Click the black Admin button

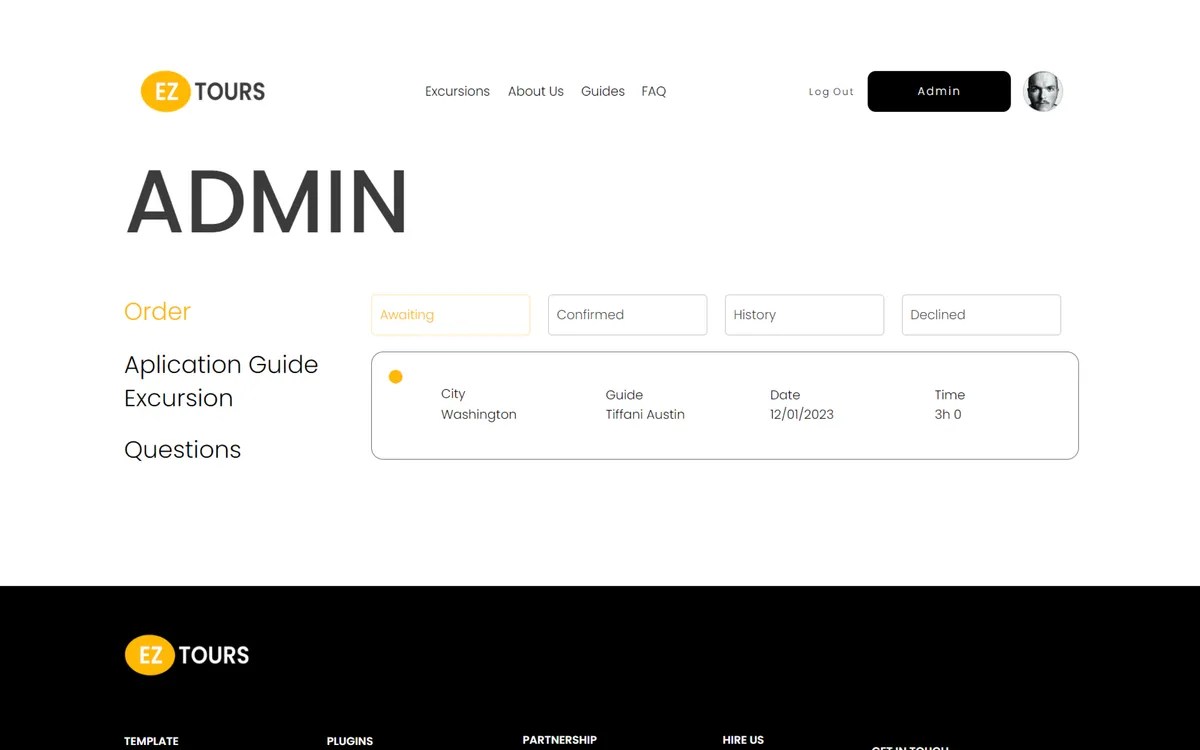pyautogui.click(x=939, y=91)
